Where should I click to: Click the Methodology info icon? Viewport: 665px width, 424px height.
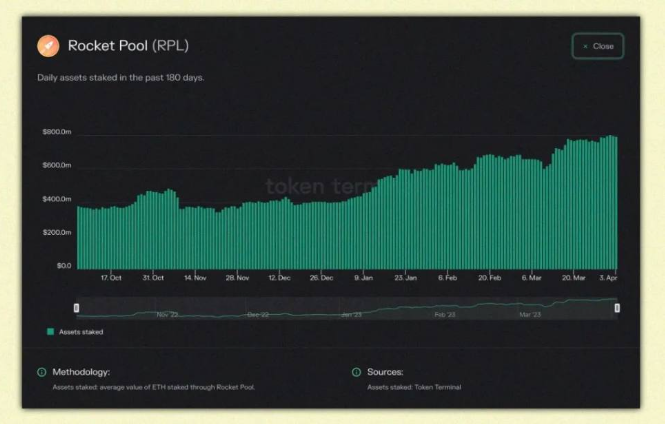coord(42,372)
